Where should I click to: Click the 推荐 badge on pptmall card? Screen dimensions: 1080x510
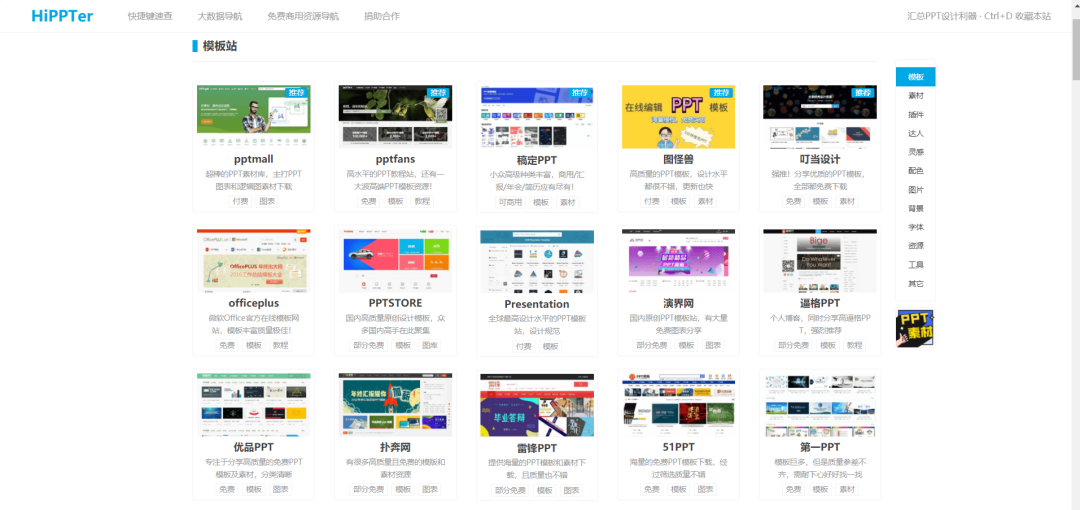coord(296,92)
